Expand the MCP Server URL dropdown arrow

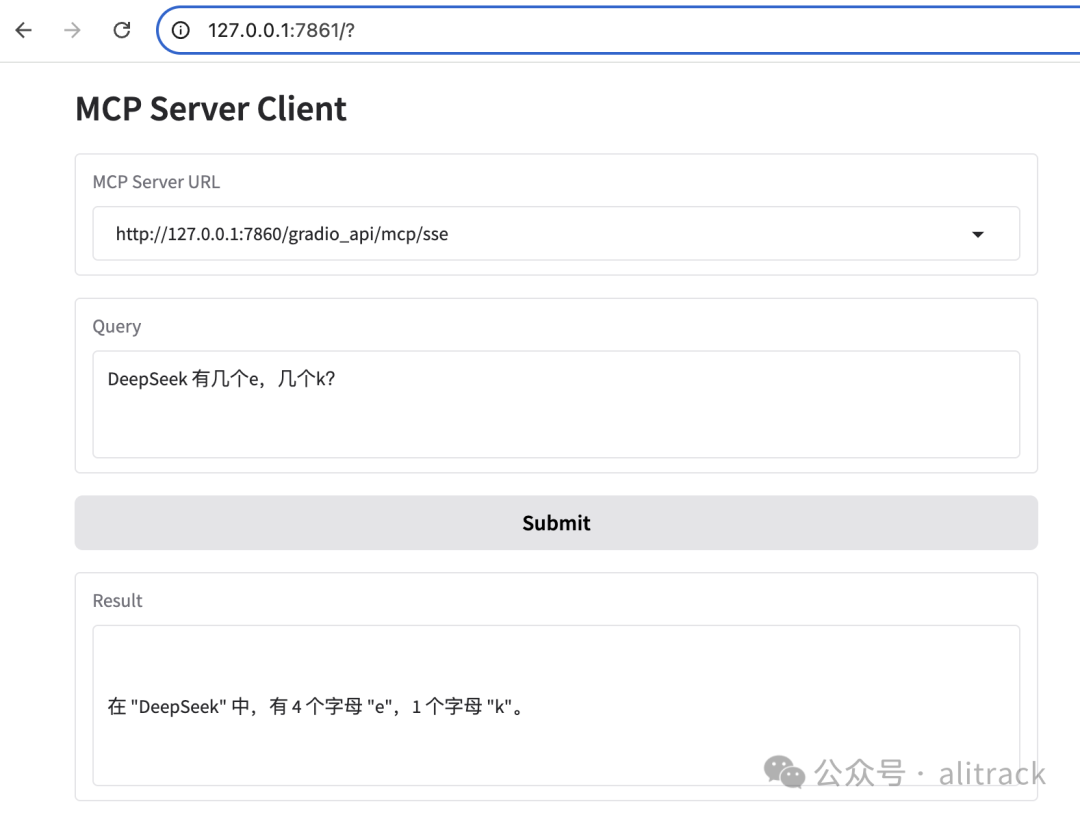click(977, 234)
